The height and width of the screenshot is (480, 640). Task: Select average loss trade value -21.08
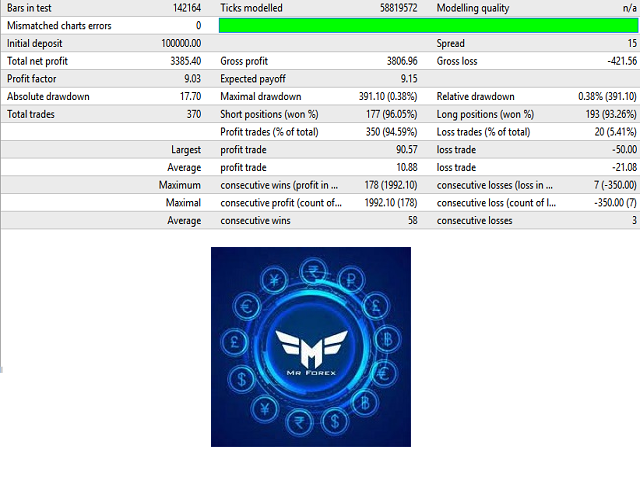(x=624, y=167)
